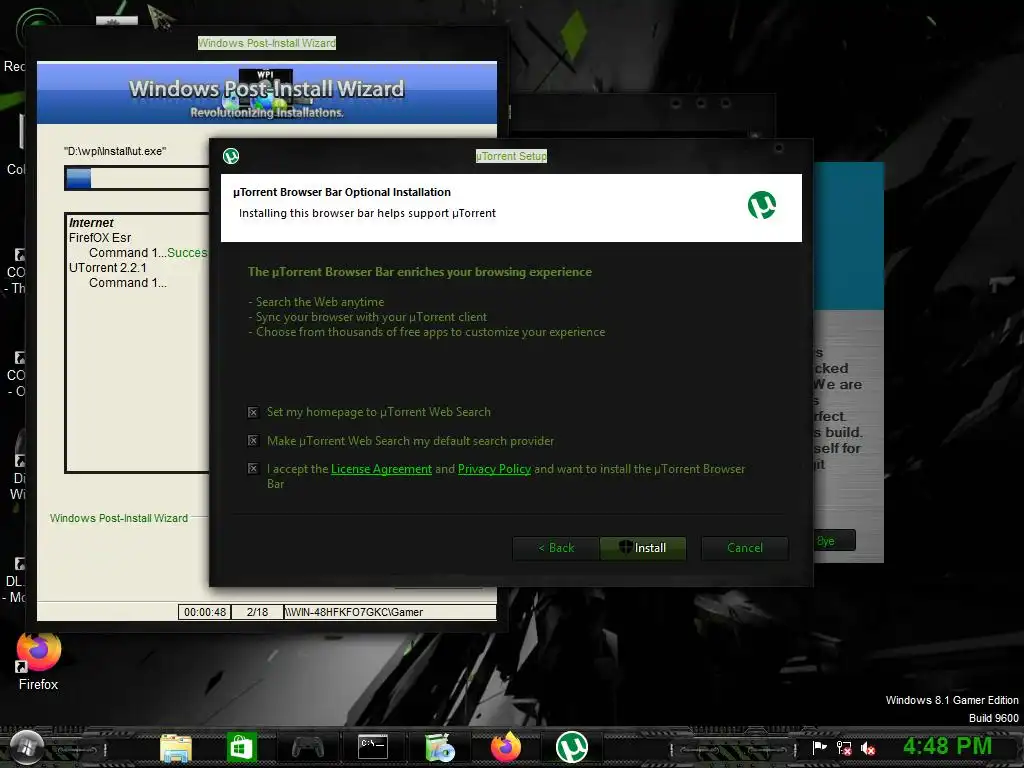Click the muted volume tray icon
The height and width of the screenshot is (768, 1024).
pyautogui.click(x=868, y=748)
